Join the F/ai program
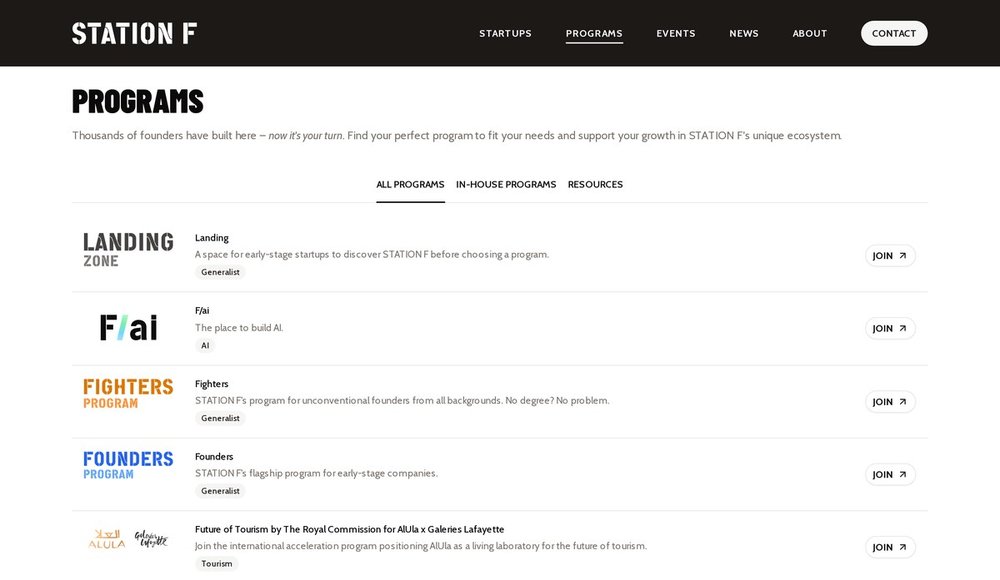Viewport: 1000px width, 580px height. pos(890,329)
